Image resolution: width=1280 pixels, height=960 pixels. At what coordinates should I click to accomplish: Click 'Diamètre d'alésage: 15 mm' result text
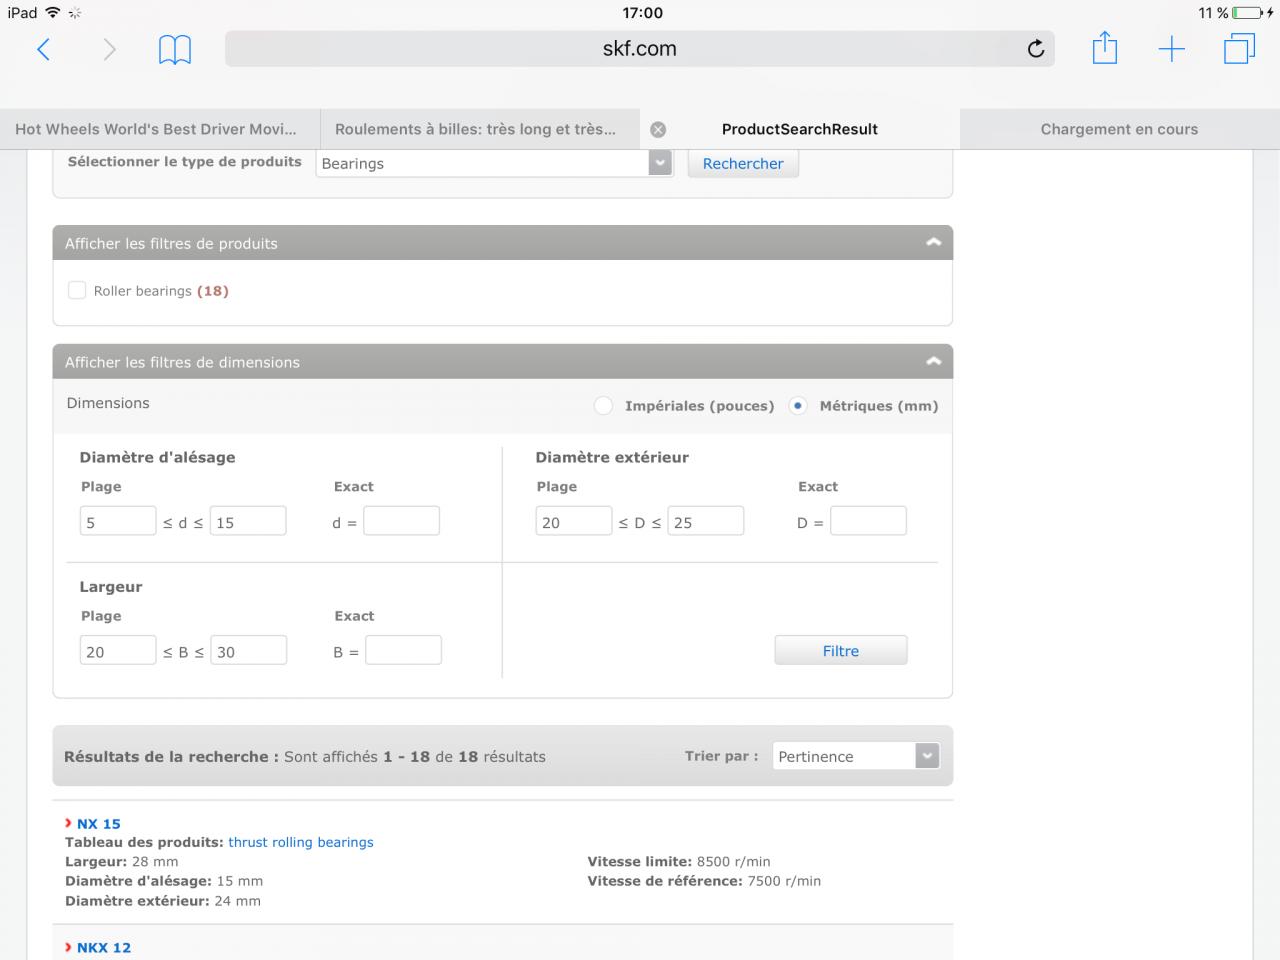click(x=164, y=881)
